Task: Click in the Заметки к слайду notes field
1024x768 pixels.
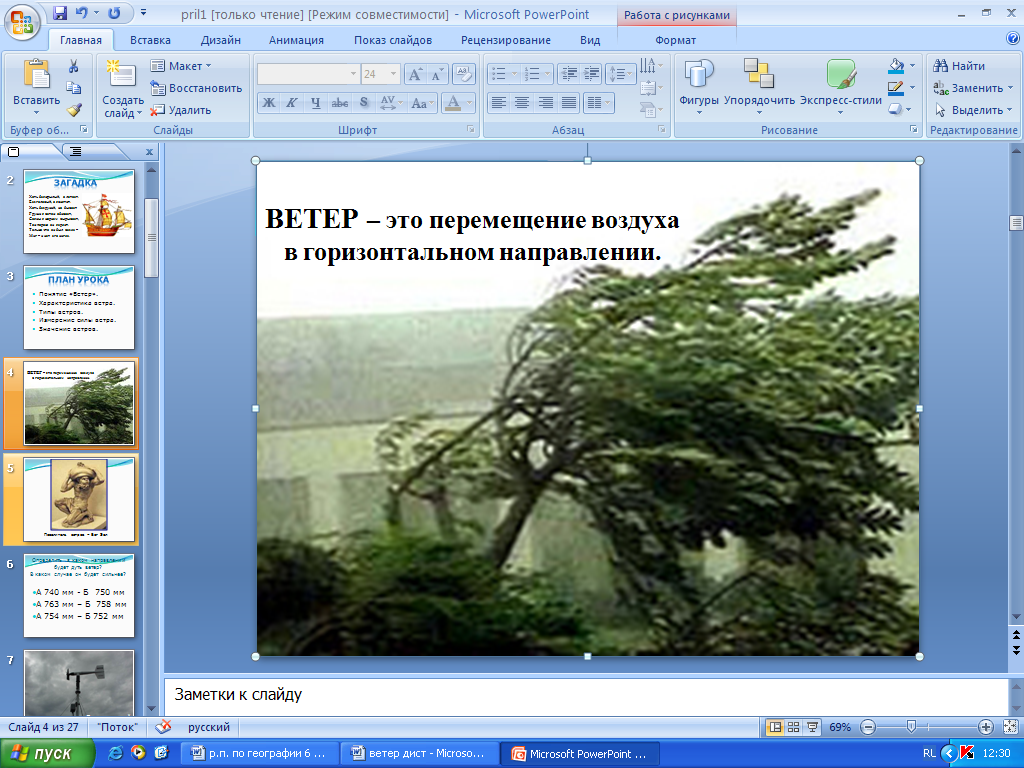Action: point(586,696)
